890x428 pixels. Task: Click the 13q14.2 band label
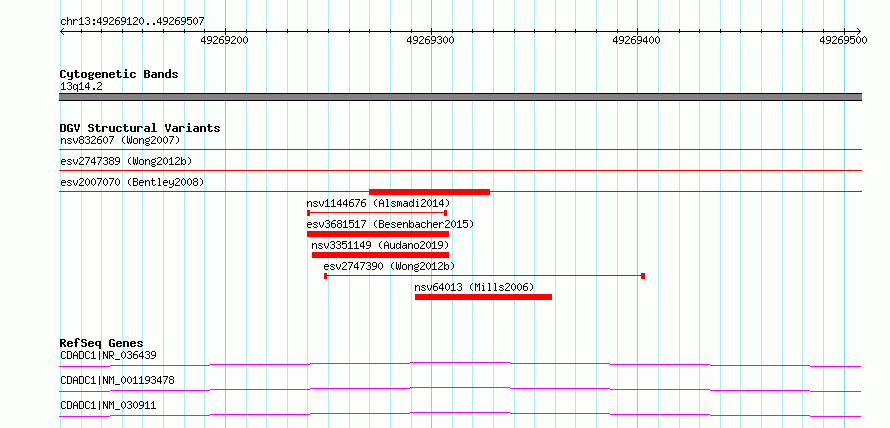(x=81, y=87)
